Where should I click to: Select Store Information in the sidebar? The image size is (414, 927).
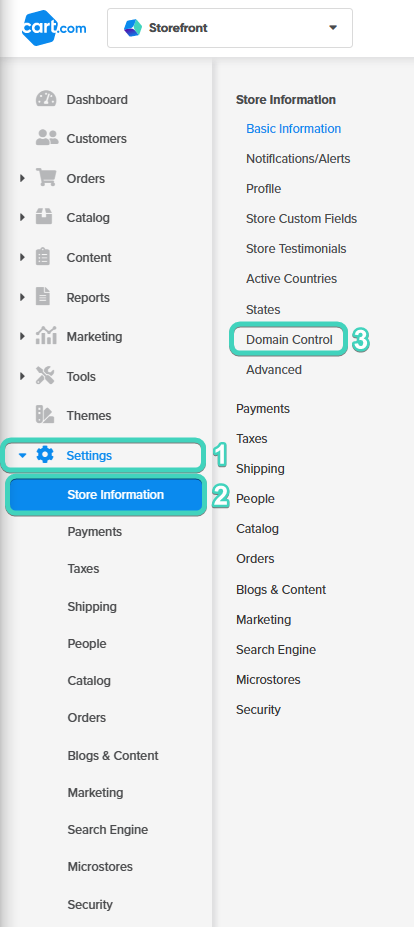106,495
